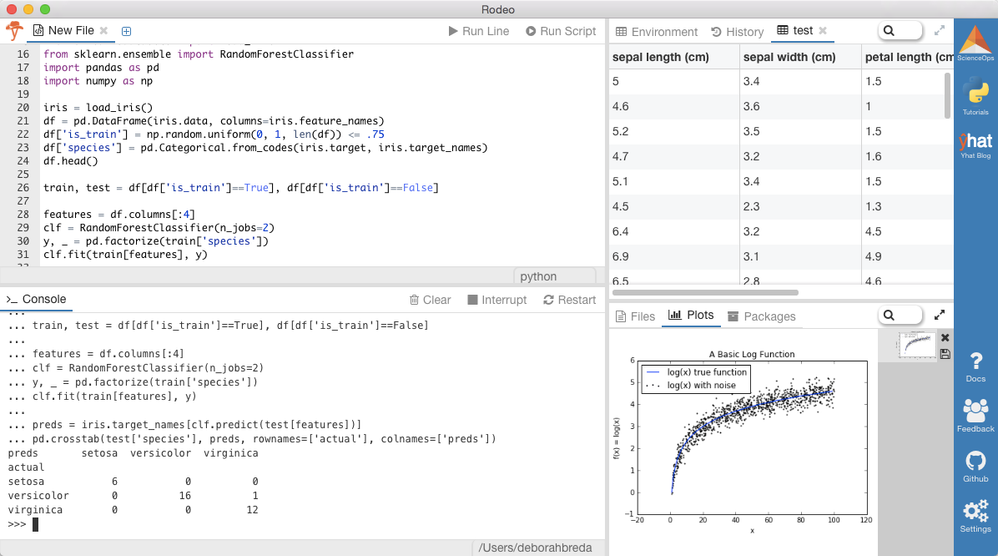Click the Rodeo logo icon
The image size is (998, 556).
click(x=14, y=31)
